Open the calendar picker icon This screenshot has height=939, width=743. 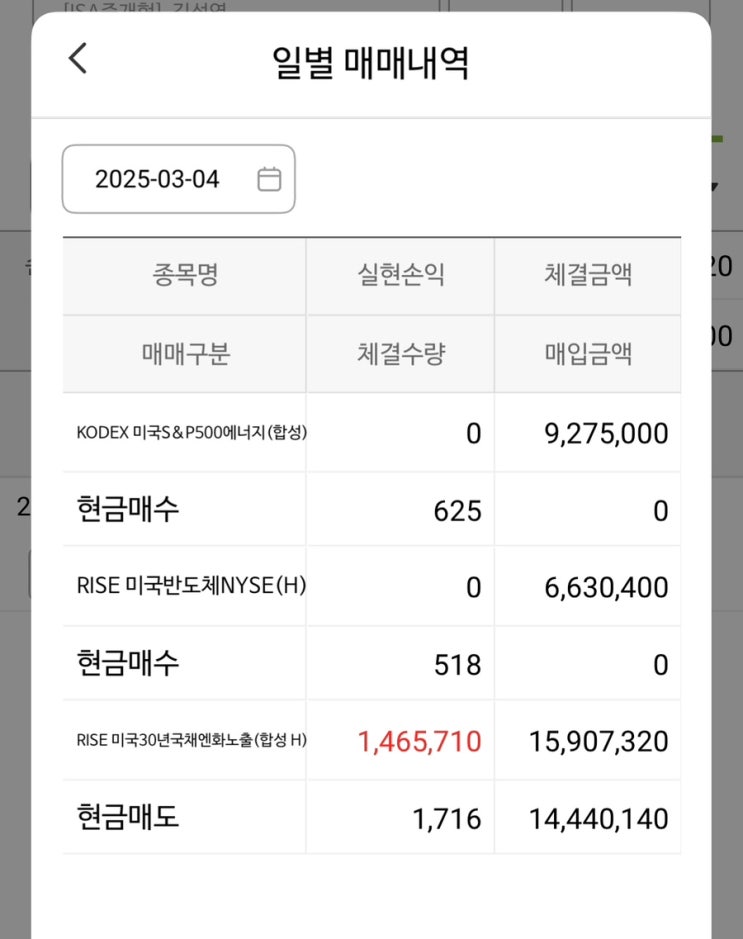coord(269,179)
